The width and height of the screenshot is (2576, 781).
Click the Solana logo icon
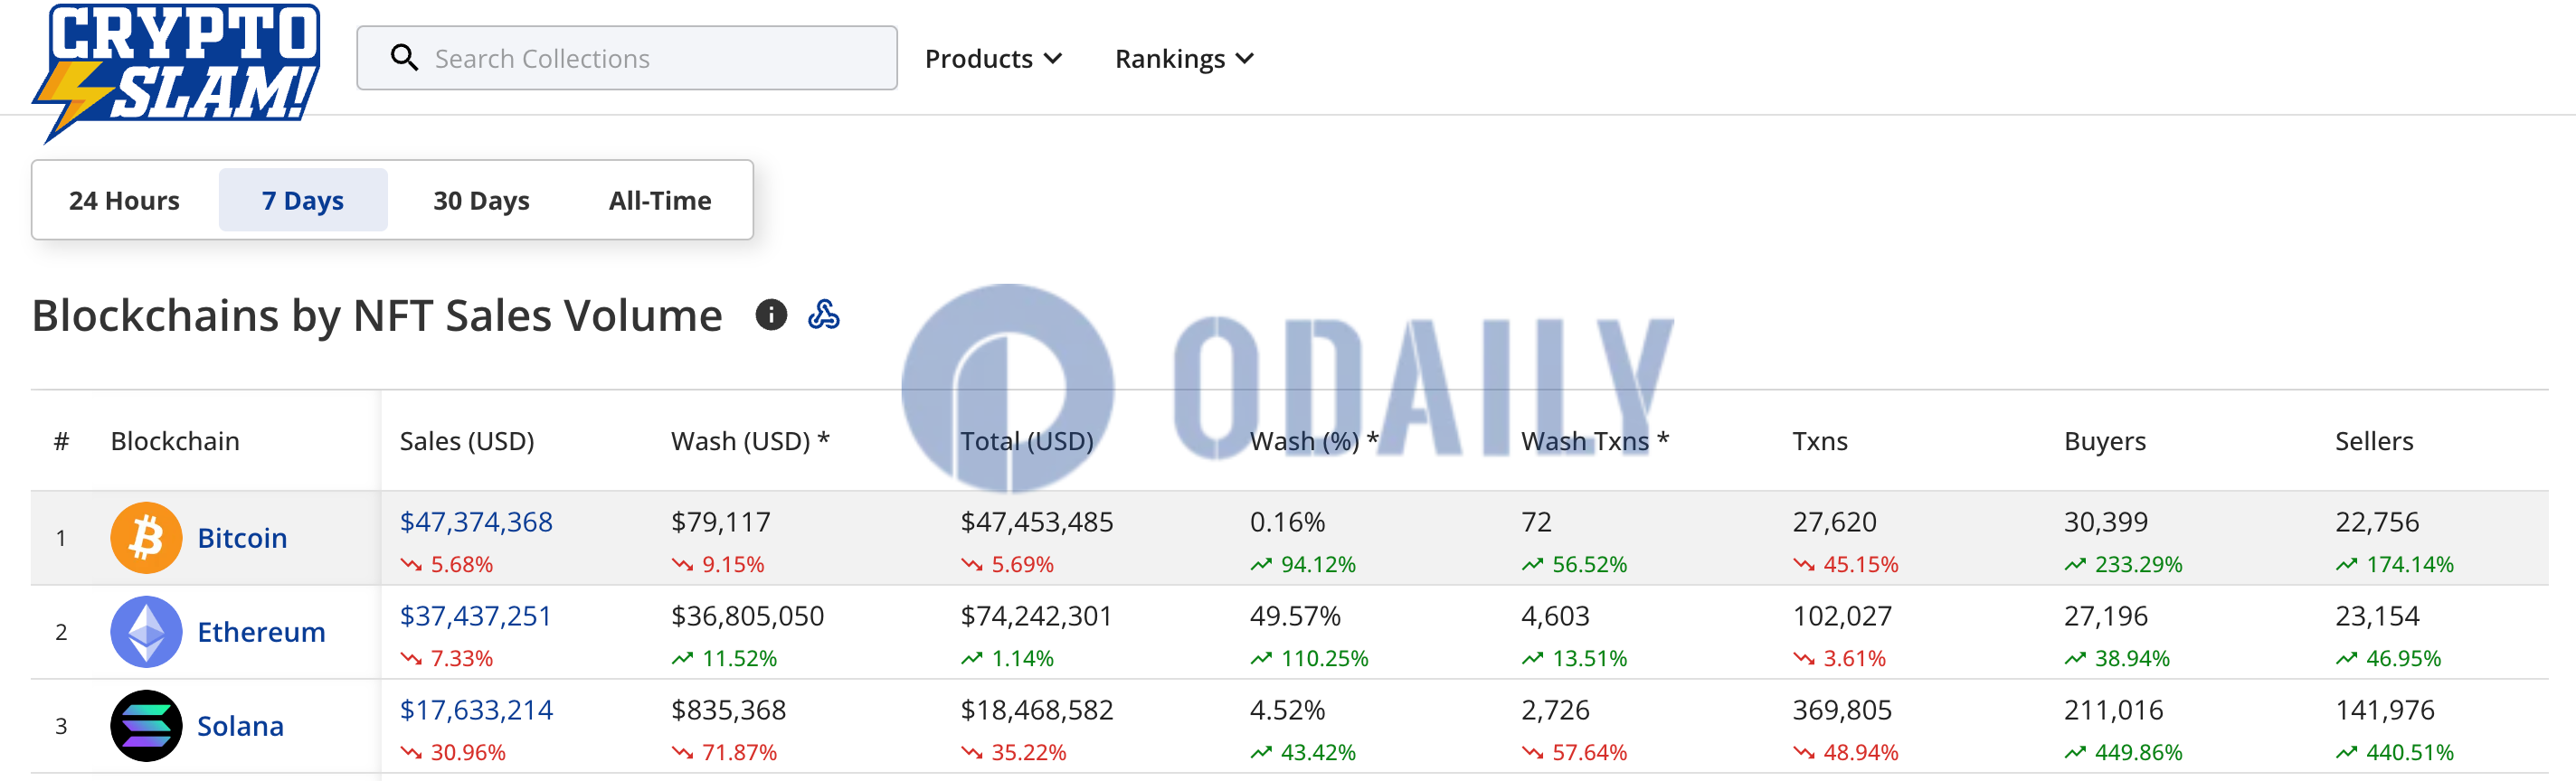click(146, 726)
